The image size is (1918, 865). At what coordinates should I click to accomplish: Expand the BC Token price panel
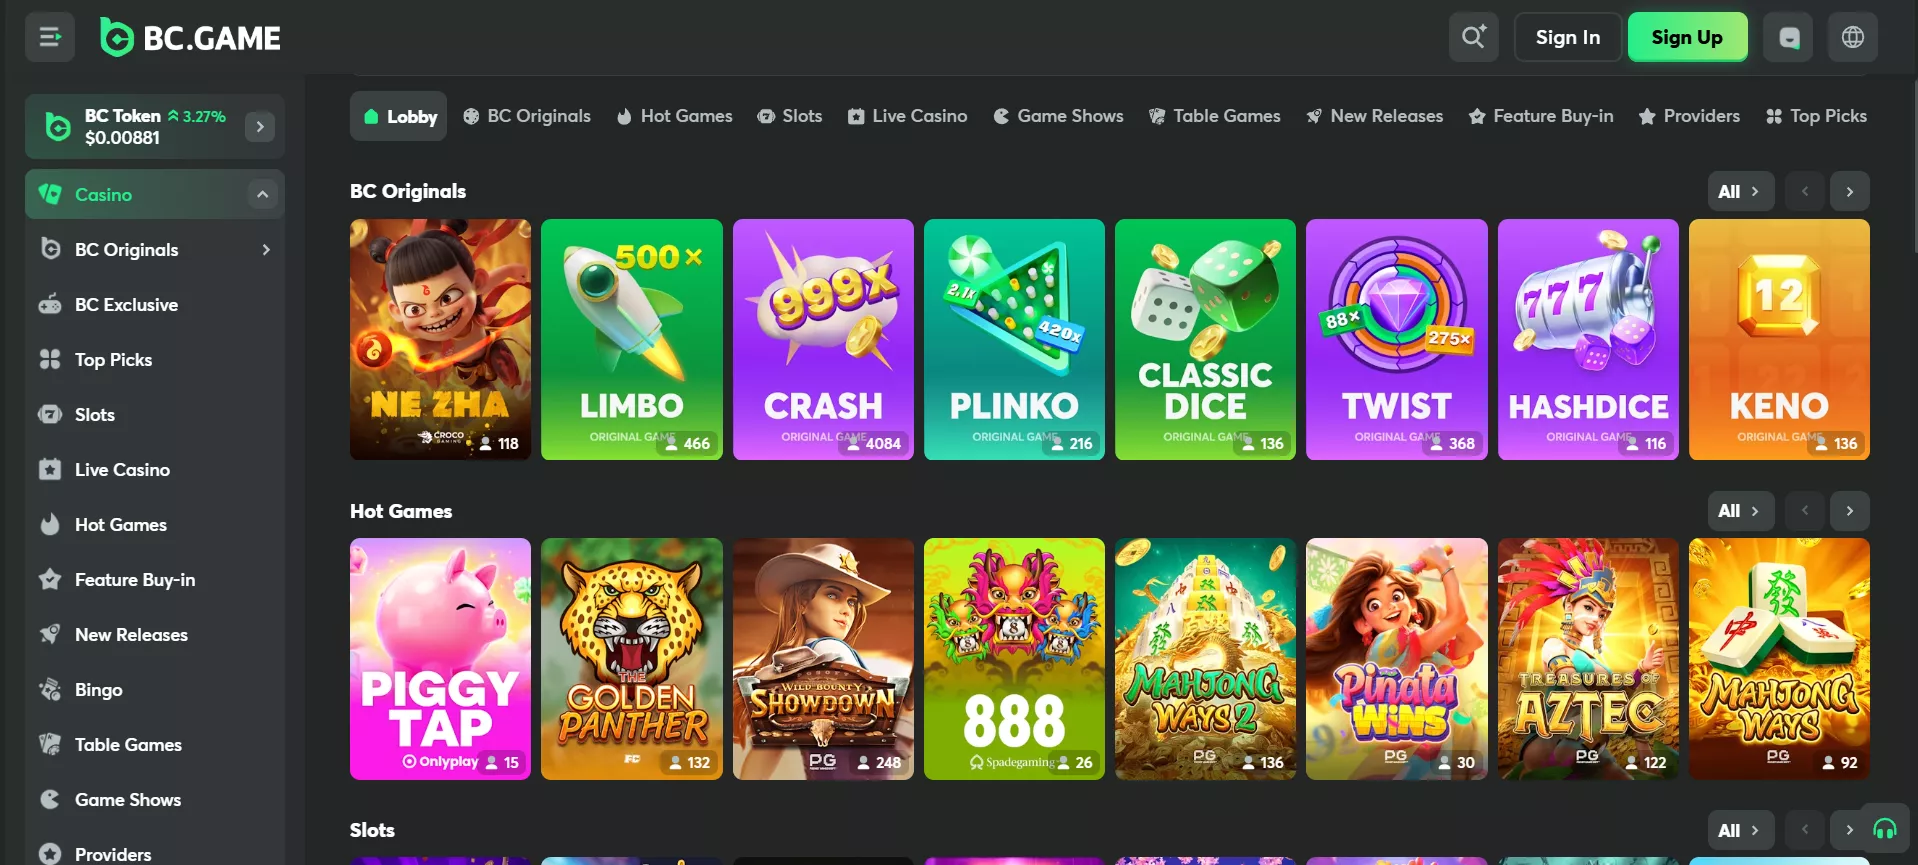point(260,127)
